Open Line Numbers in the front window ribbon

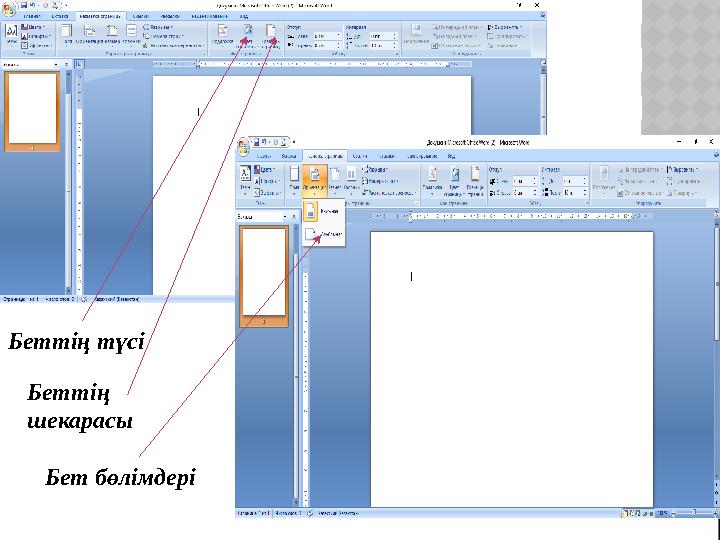(379, 181)
